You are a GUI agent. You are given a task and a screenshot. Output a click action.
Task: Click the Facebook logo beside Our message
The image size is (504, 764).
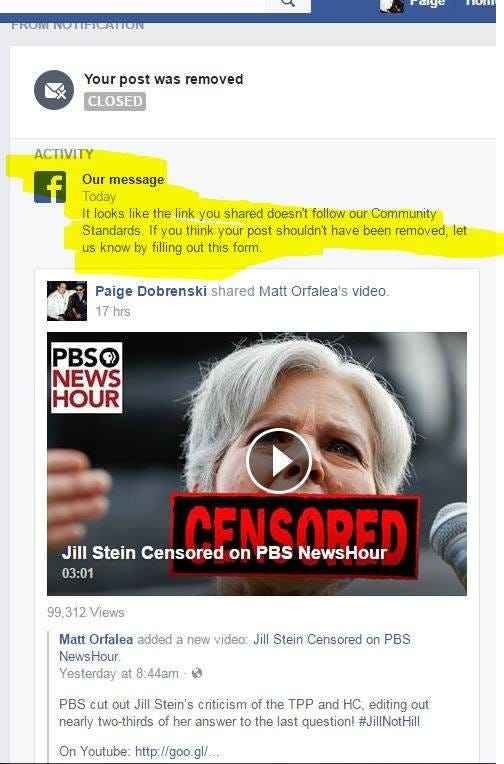point(50,187)
